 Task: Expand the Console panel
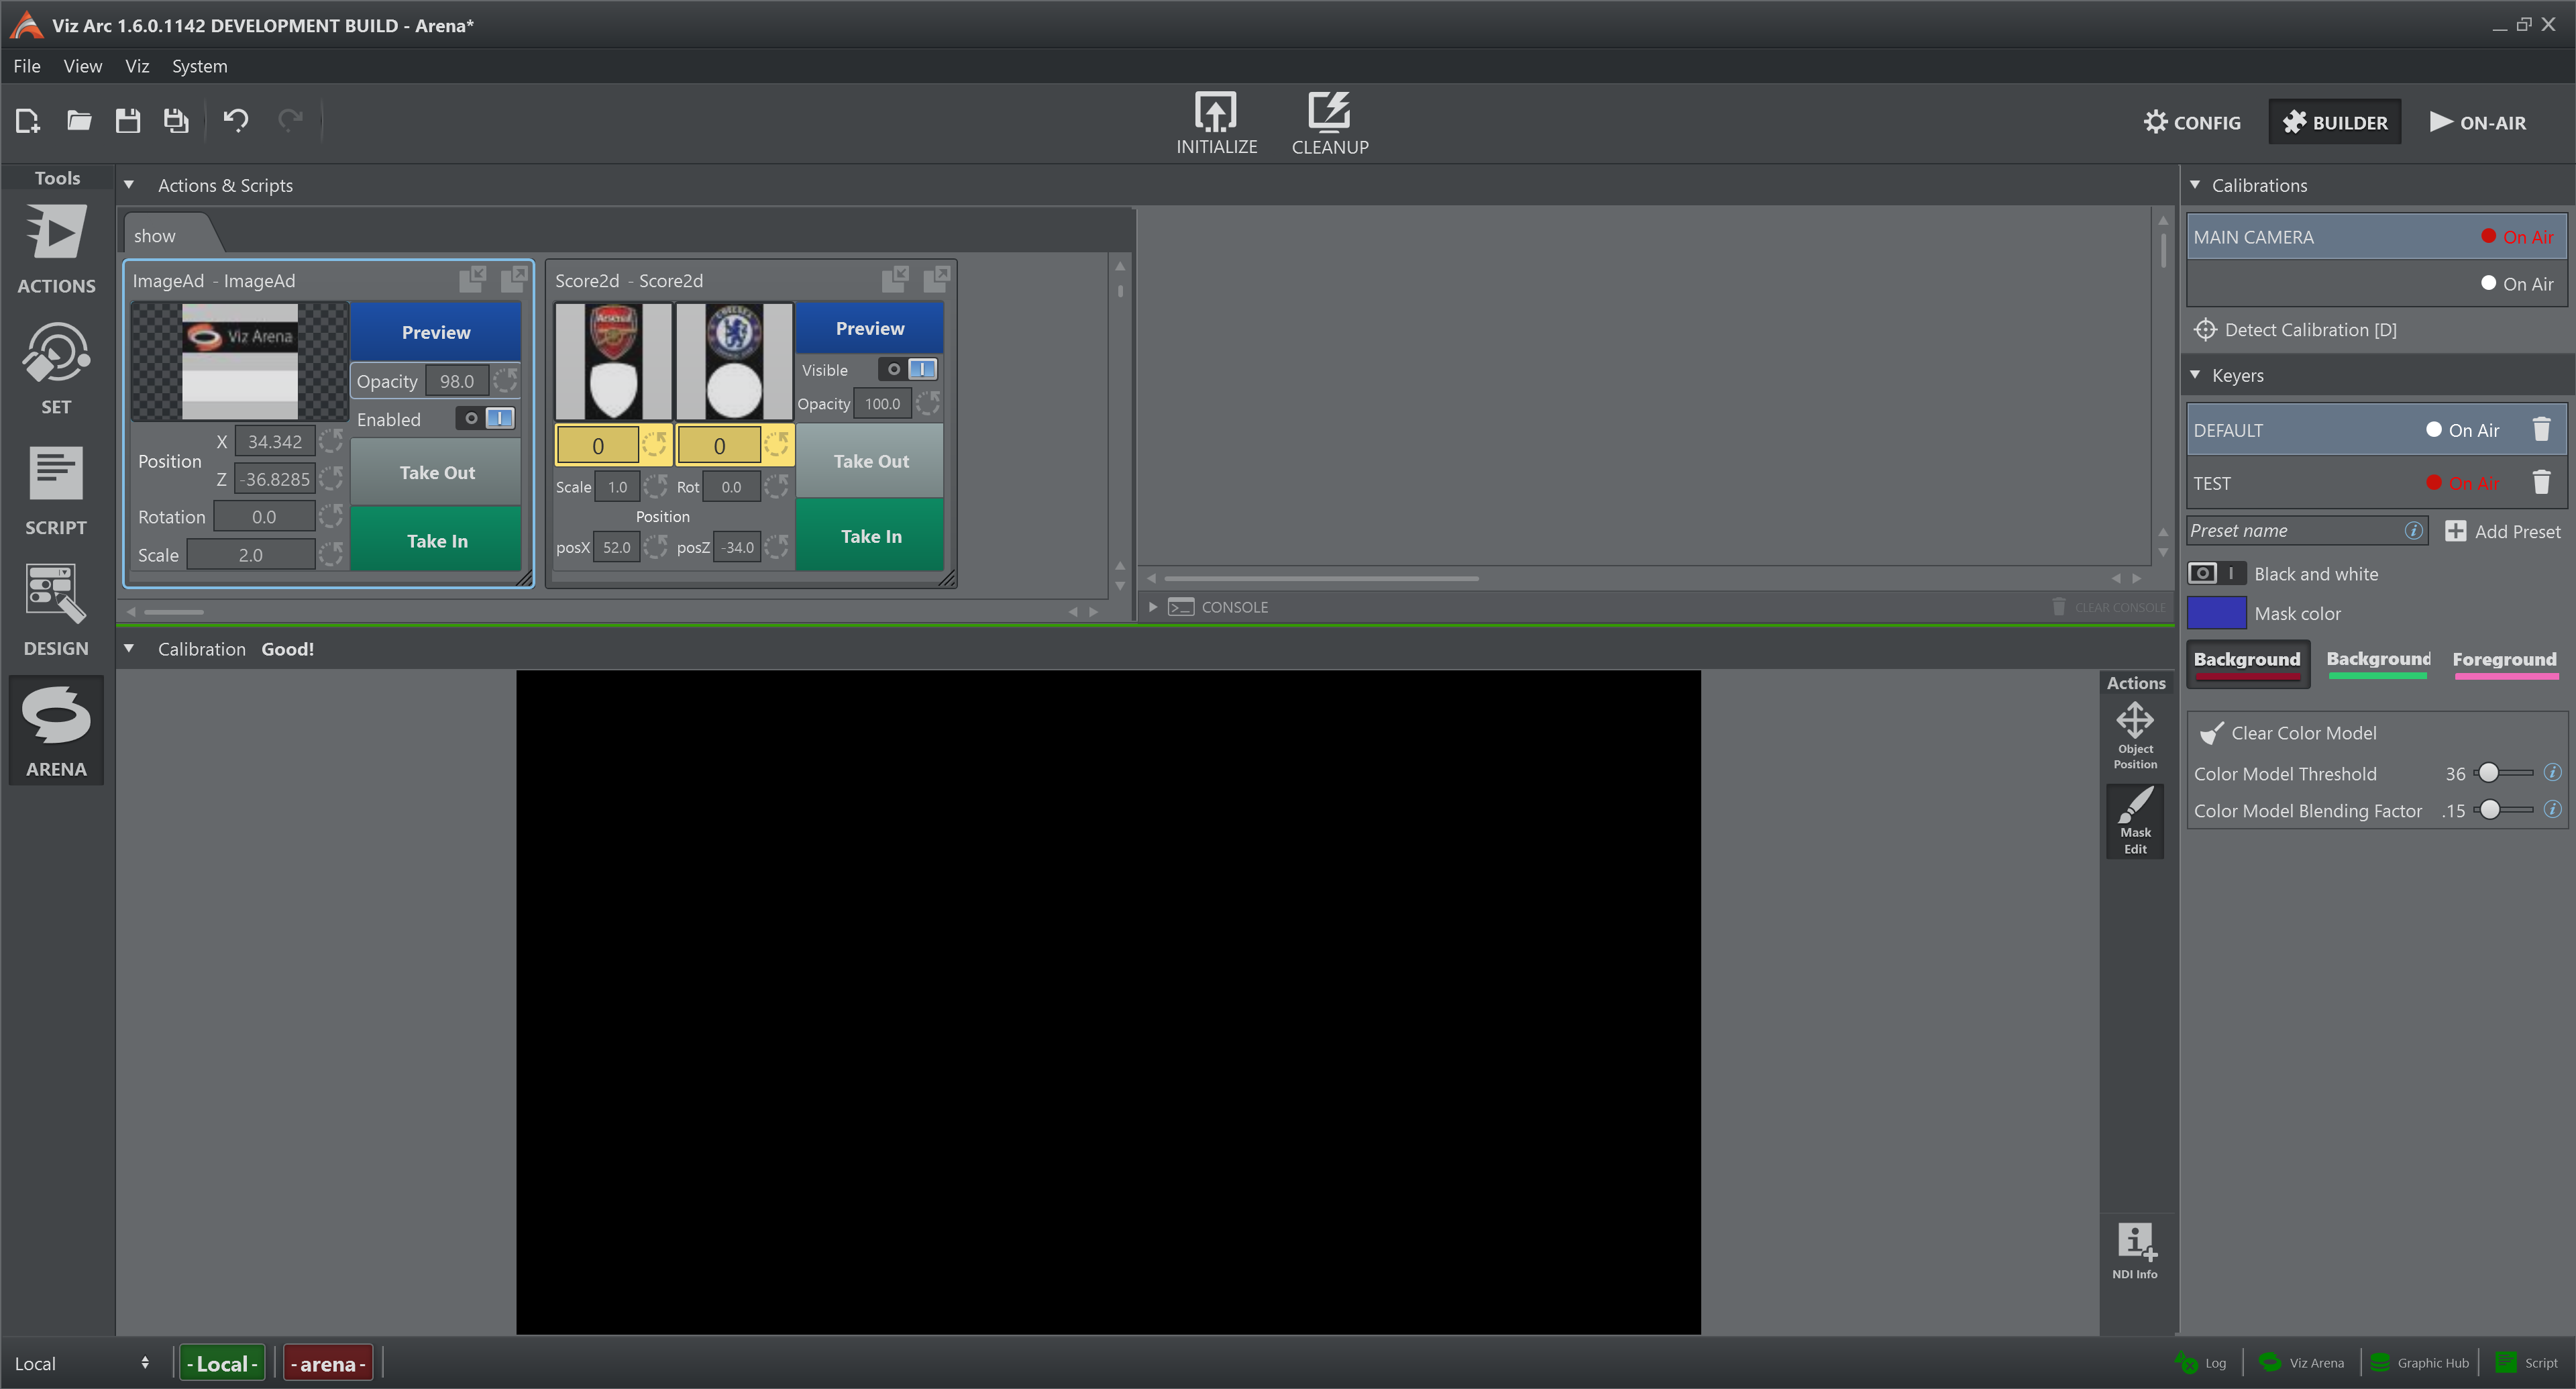1152,607
